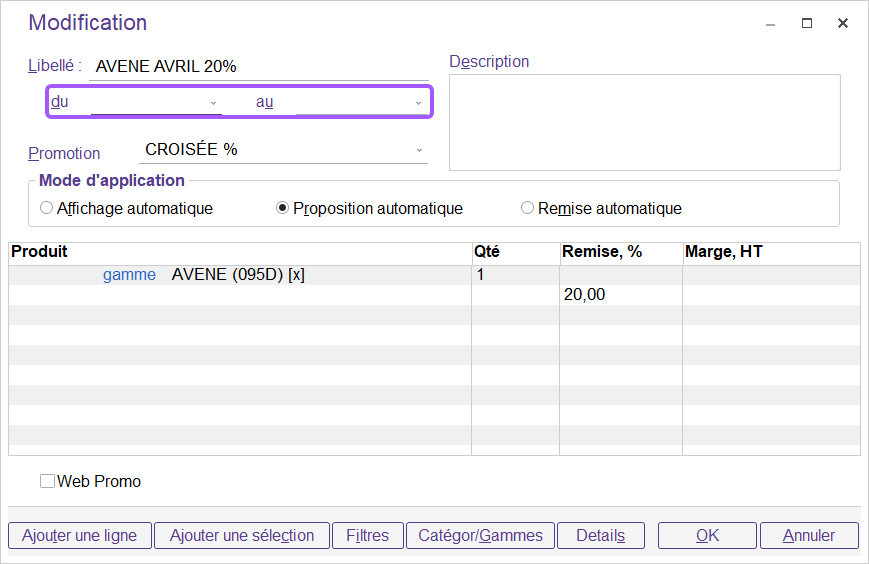869x564 pixels.
Task: Click Catégor/Gammes button
Action: click(480, 535)
